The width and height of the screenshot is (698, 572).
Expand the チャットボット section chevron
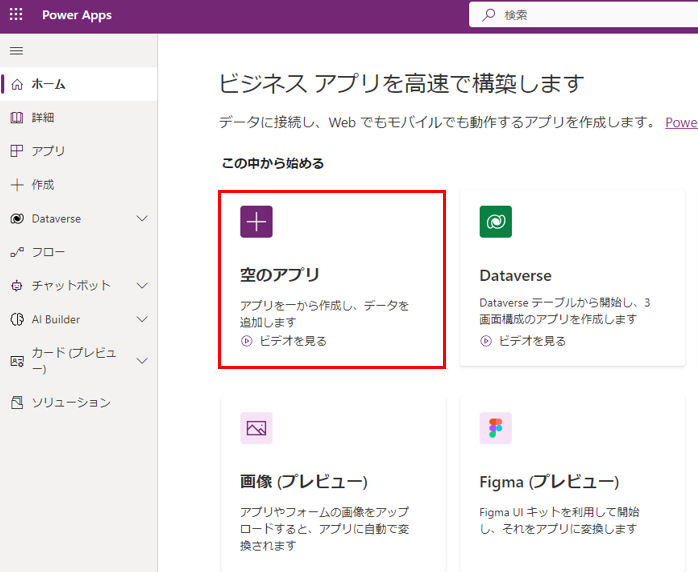[x=142, y=286]
